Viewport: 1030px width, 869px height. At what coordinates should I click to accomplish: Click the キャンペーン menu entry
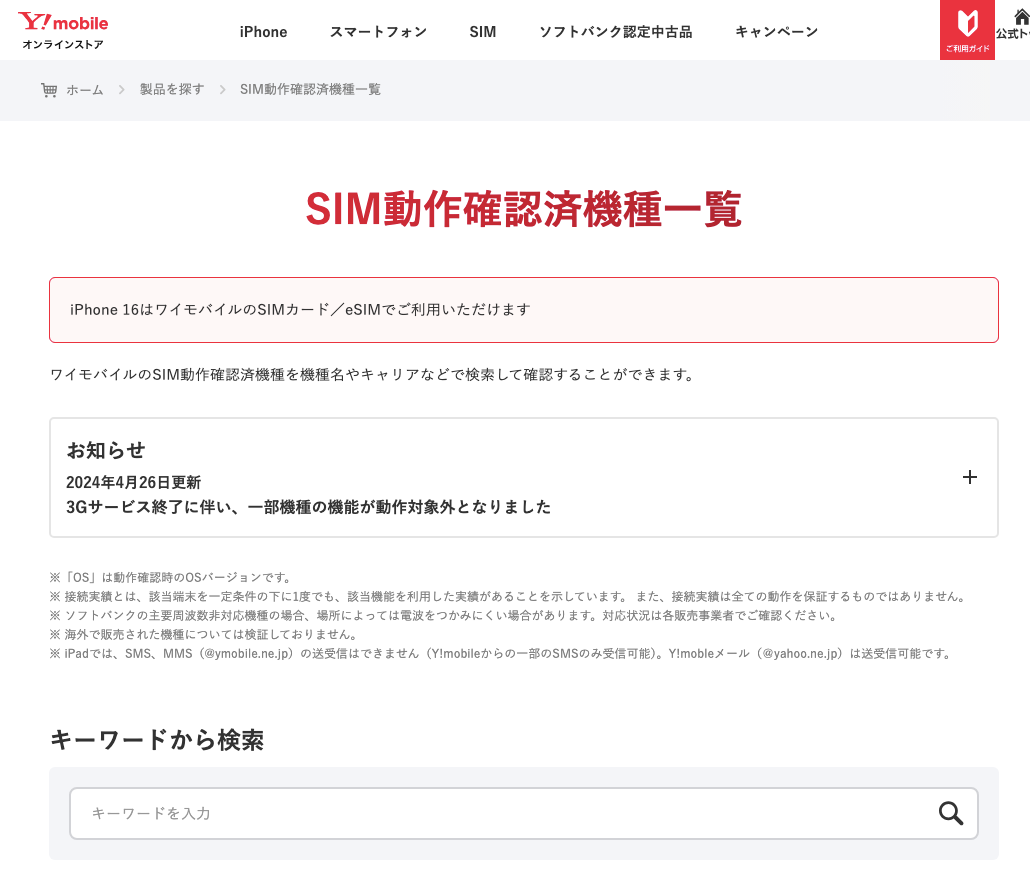point(776,31)
